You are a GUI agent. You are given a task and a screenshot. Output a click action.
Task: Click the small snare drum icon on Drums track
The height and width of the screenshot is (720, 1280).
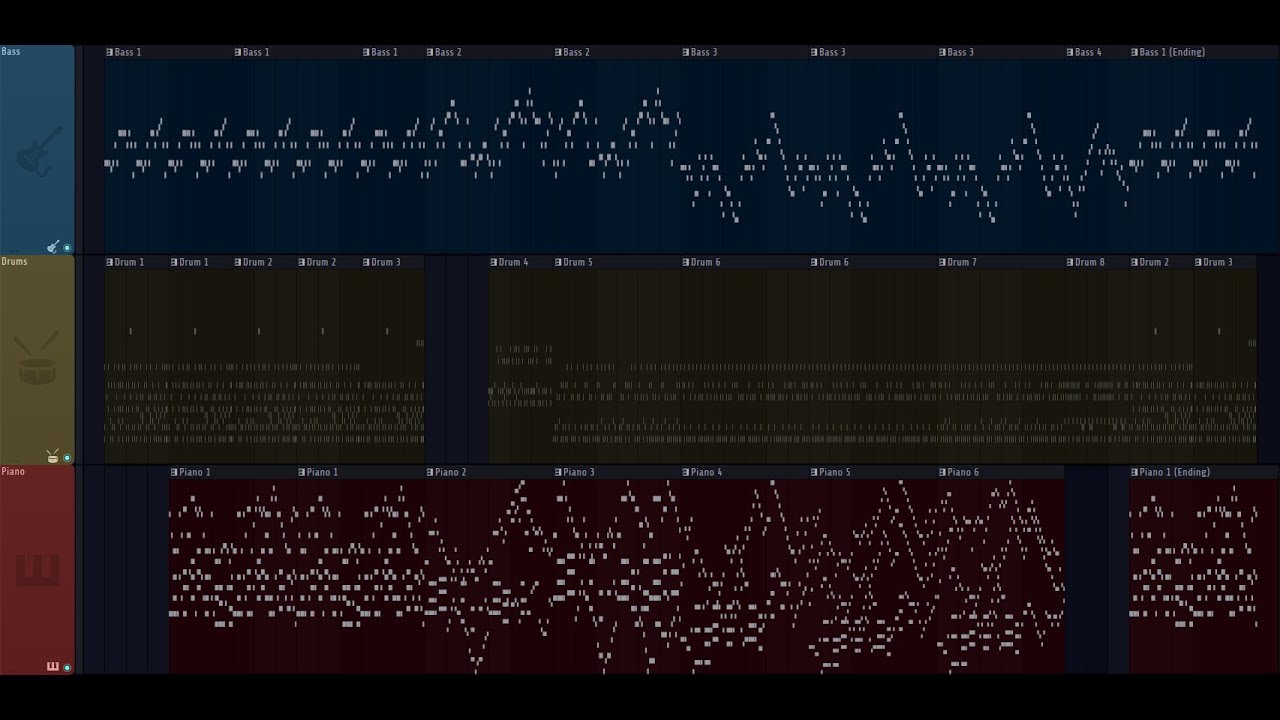tap(53, 457)
